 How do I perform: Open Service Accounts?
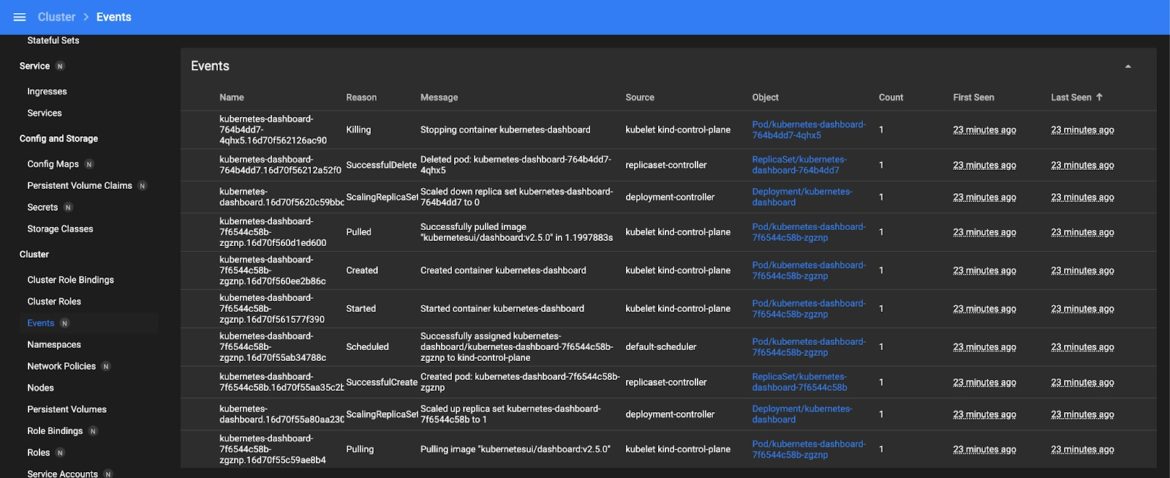tap(62, 474)
